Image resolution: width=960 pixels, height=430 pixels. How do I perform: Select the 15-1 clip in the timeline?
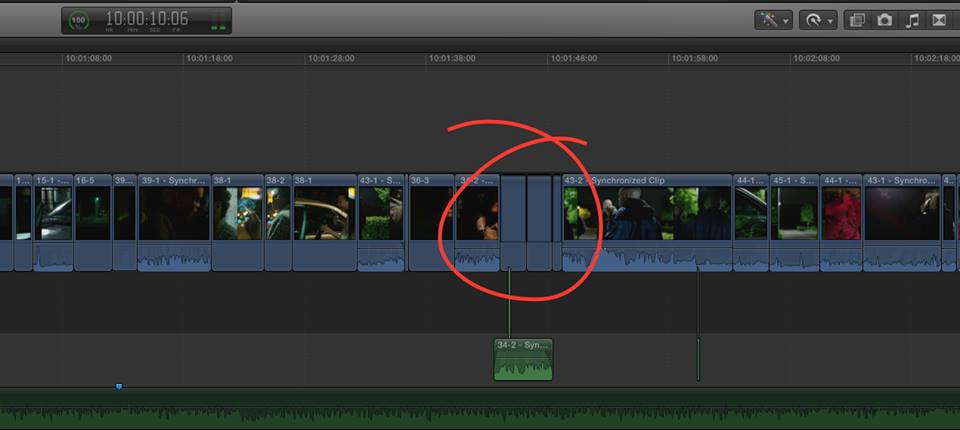[53, 222]
